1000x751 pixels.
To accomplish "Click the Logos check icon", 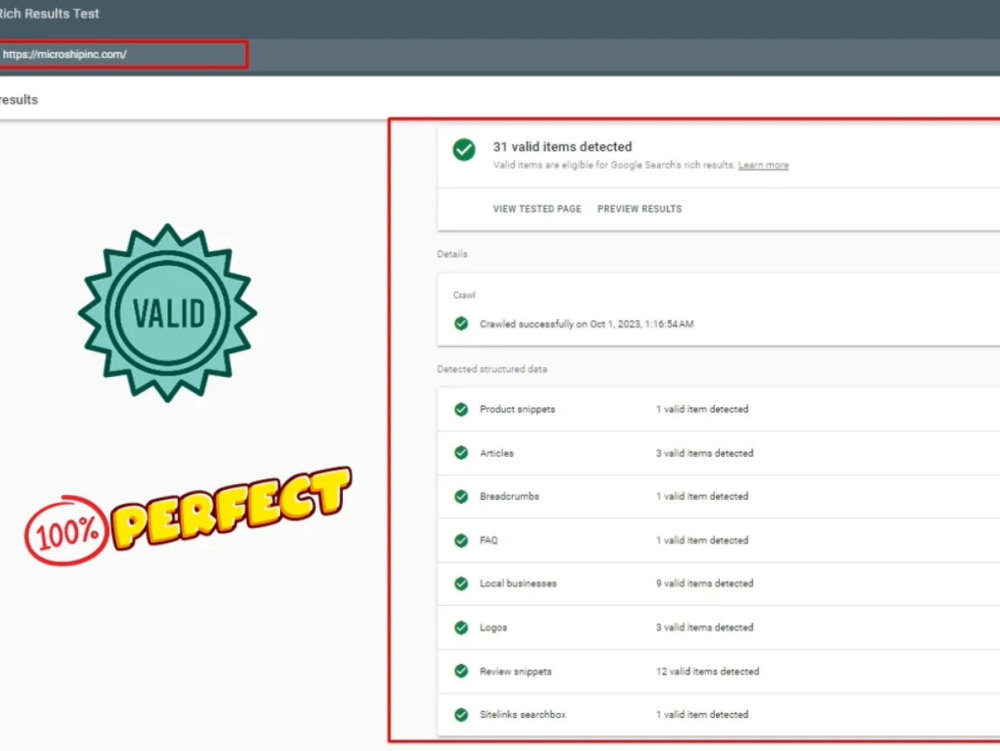I will [x=461, y=627].
